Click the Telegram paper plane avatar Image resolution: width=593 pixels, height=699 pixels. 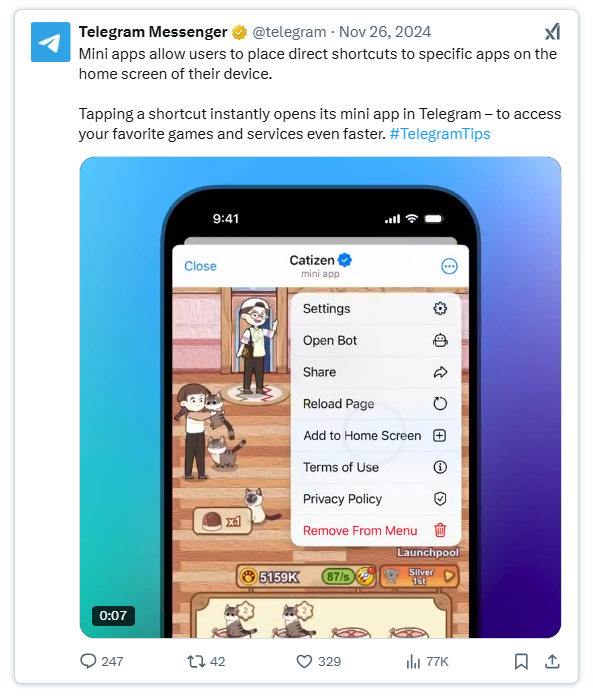click(50, 42)
